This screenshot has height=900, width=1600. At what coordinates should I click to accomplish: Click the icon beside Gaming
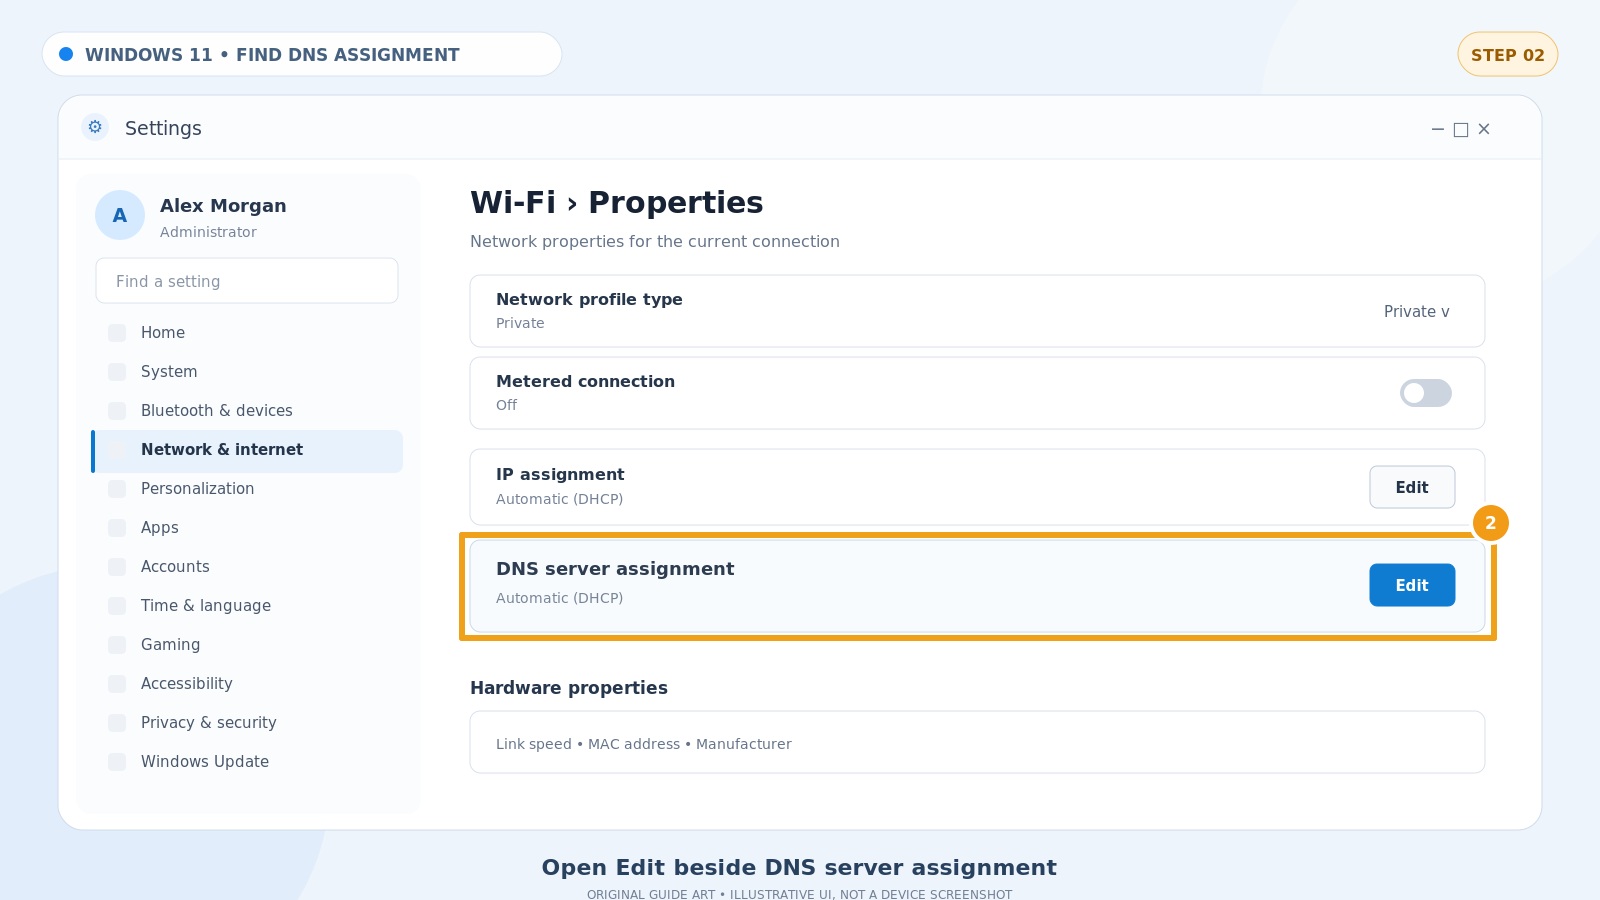coord(117,645)
